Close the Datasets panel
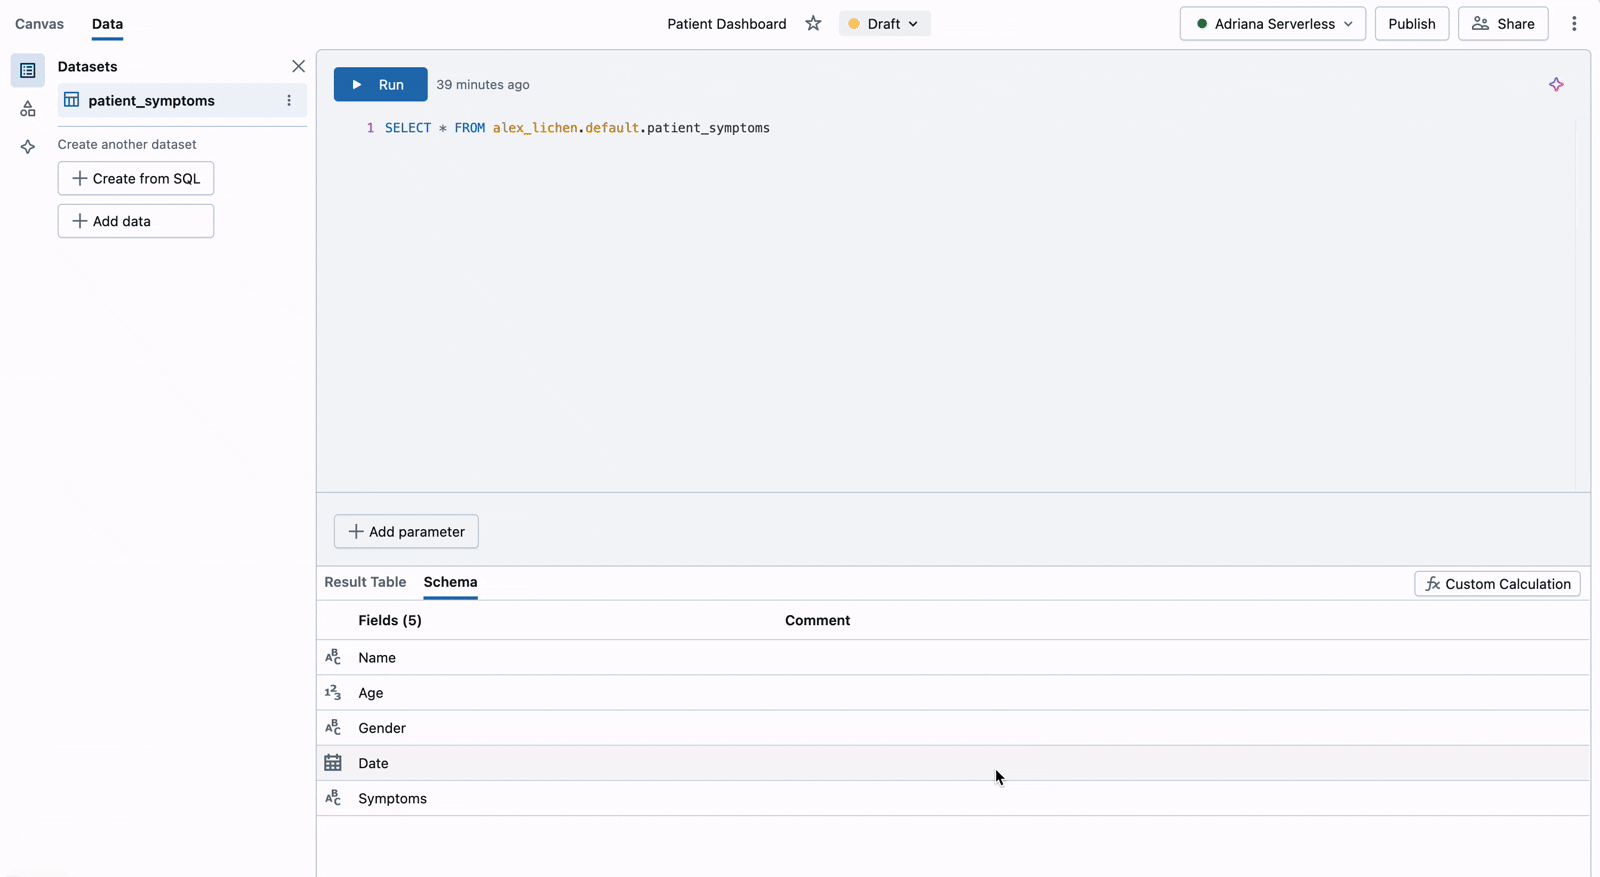The image size is (1600, 877). pos(298,67)
